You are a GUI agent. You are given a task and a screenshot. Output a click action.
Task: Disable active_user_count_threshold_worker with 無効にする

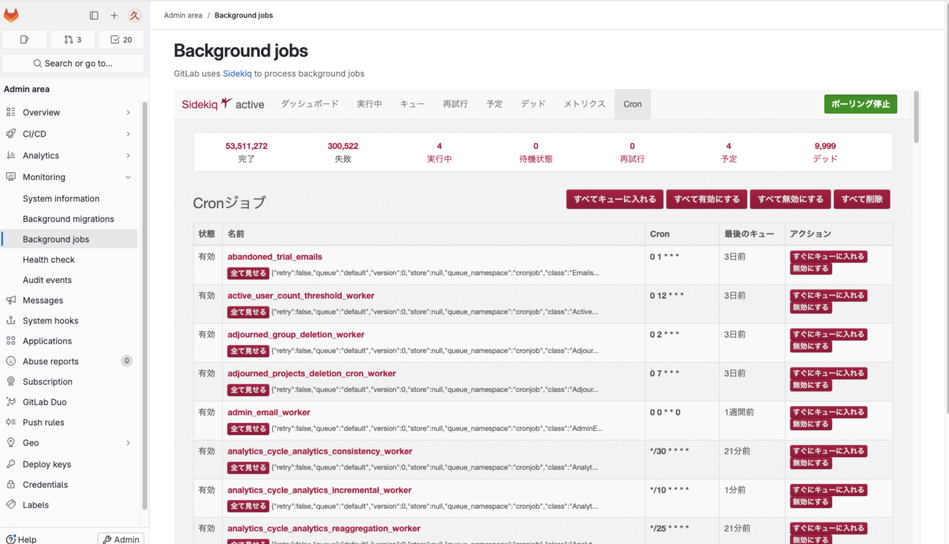click(810, 307)
